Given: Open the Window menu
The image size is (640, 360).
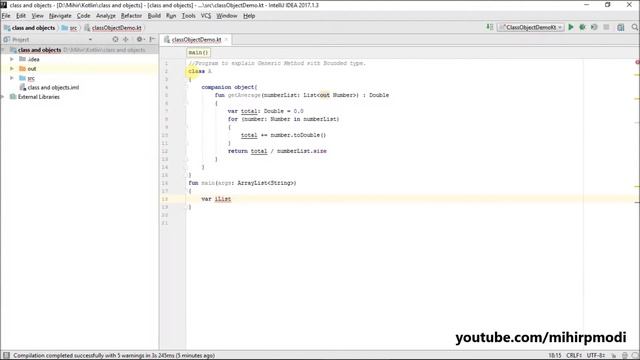Looking at the screenshot, I should 227,16.
